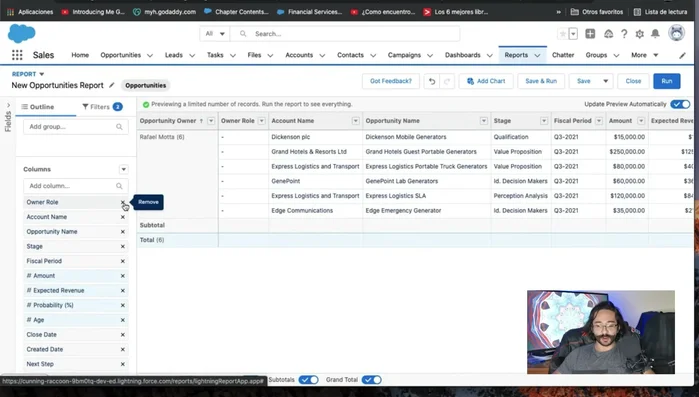The image size is (699, 397).
Task: Open the Home tab
Action: click(80, 55)
